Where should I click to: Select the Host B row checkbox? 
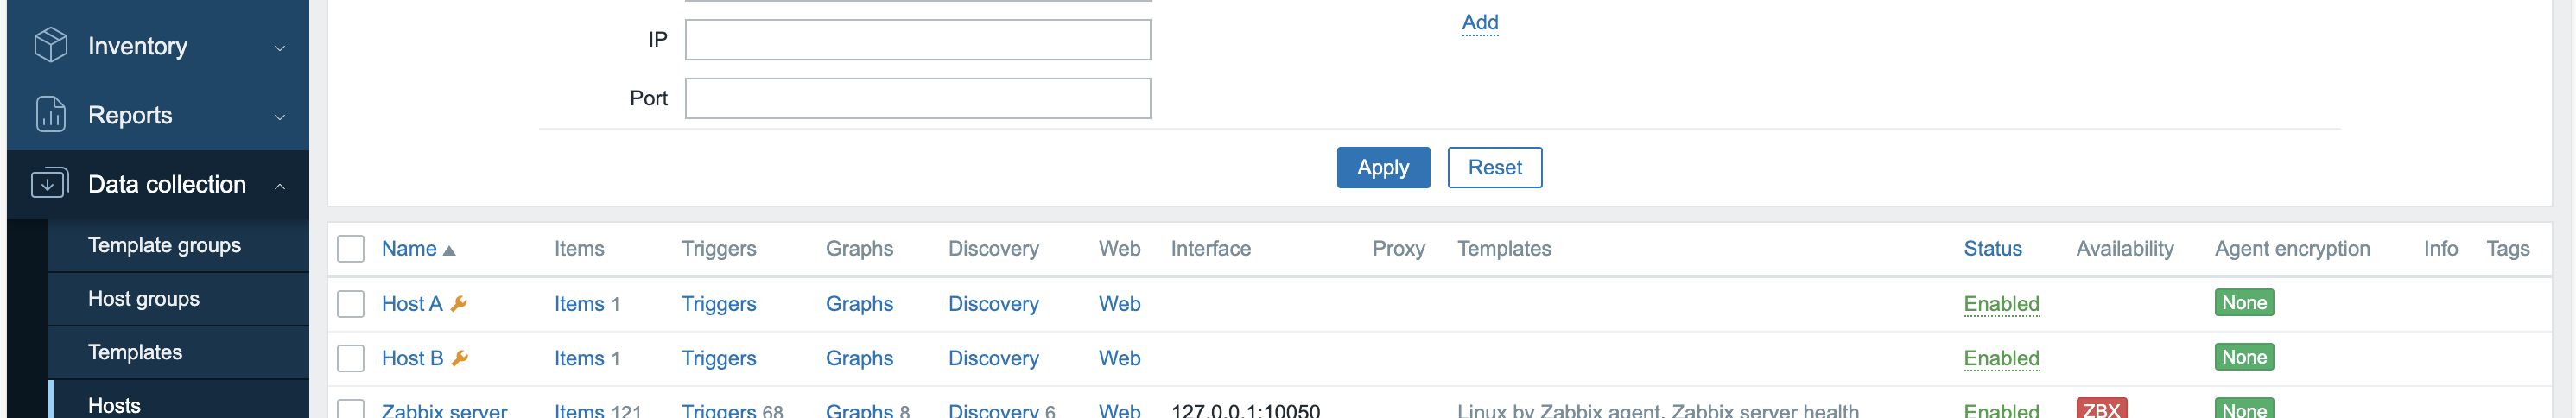(x=351, y=357)
